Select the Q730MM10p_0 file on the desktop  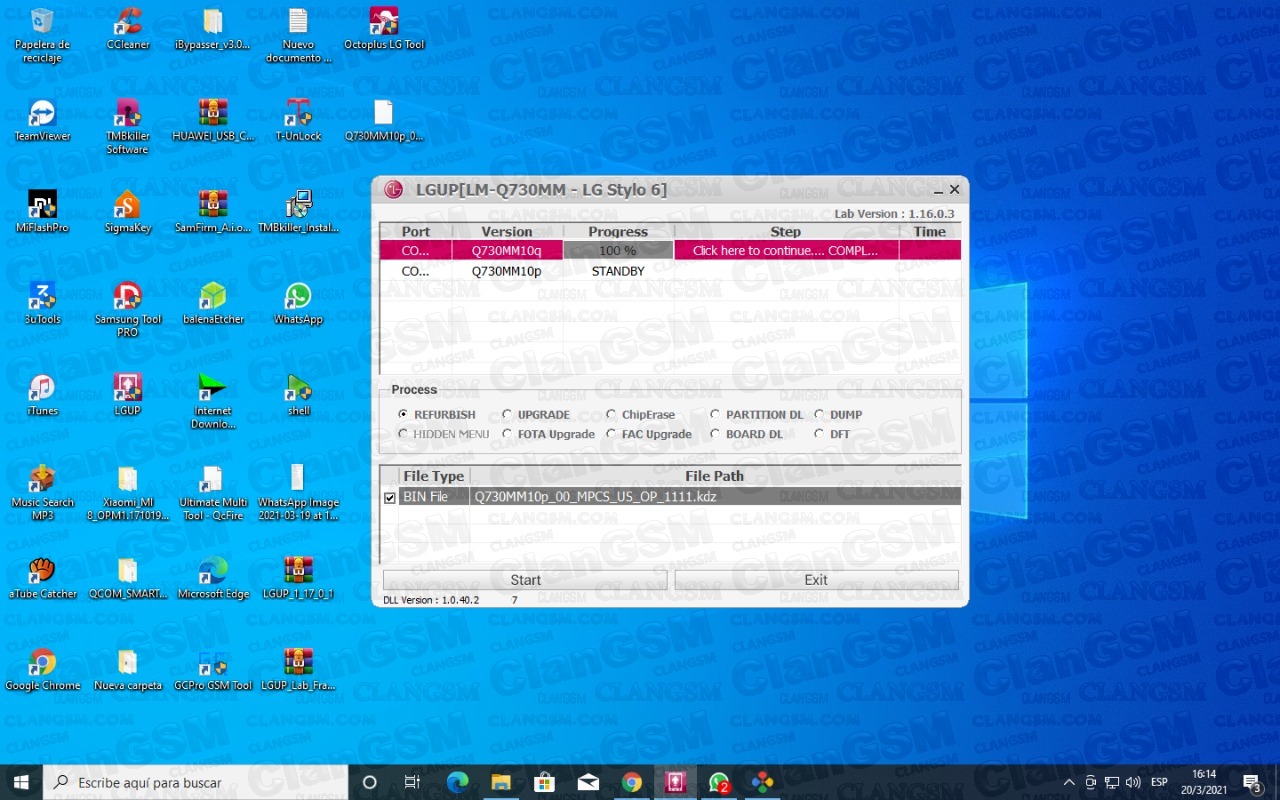[384, 120]
